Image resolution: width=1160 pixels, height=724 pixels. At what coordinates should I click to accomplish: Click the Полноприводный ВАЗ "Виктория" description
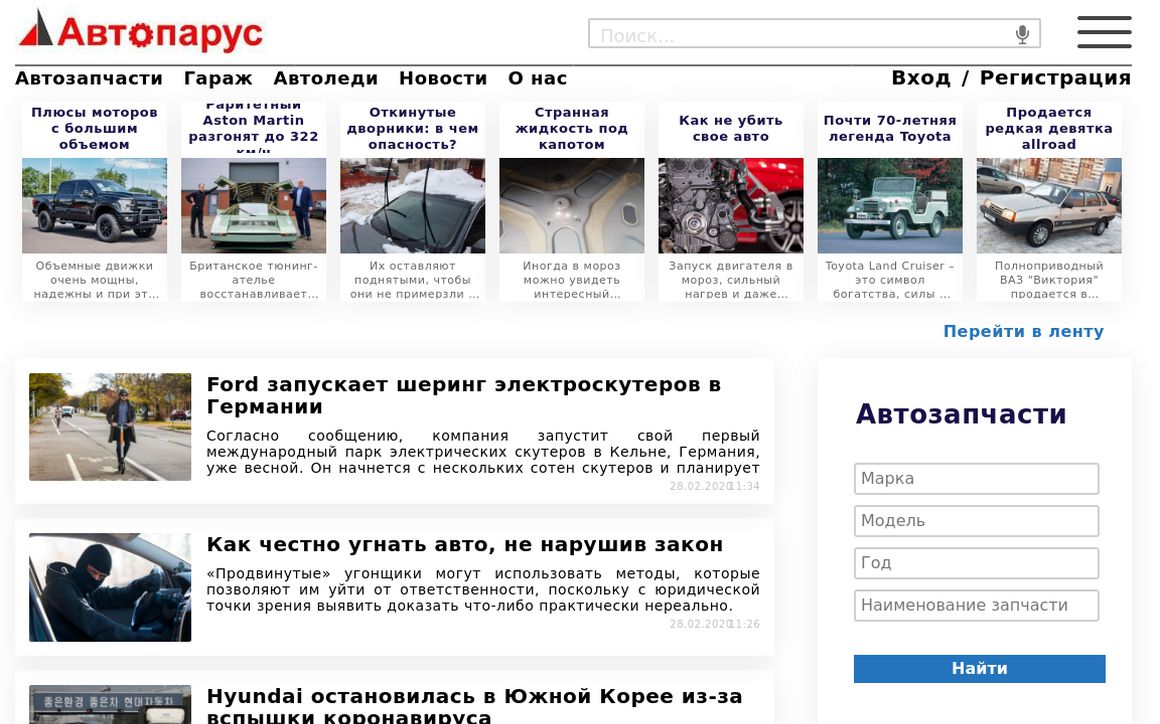click(x=1049, y=280)
